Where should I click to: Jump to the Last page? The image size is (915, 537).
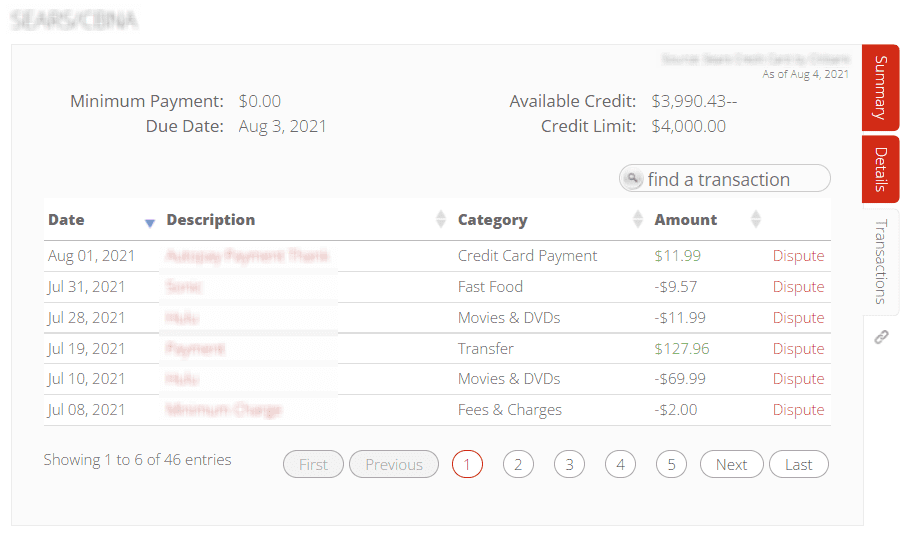tap(798, 464)
